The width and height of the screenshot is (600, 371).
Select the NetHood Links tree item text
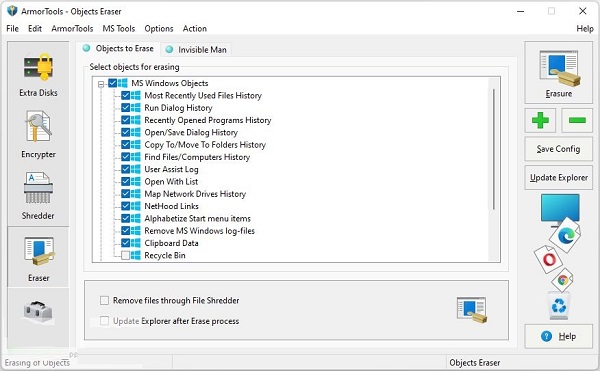pyautogui.click(x=171, y=206)
